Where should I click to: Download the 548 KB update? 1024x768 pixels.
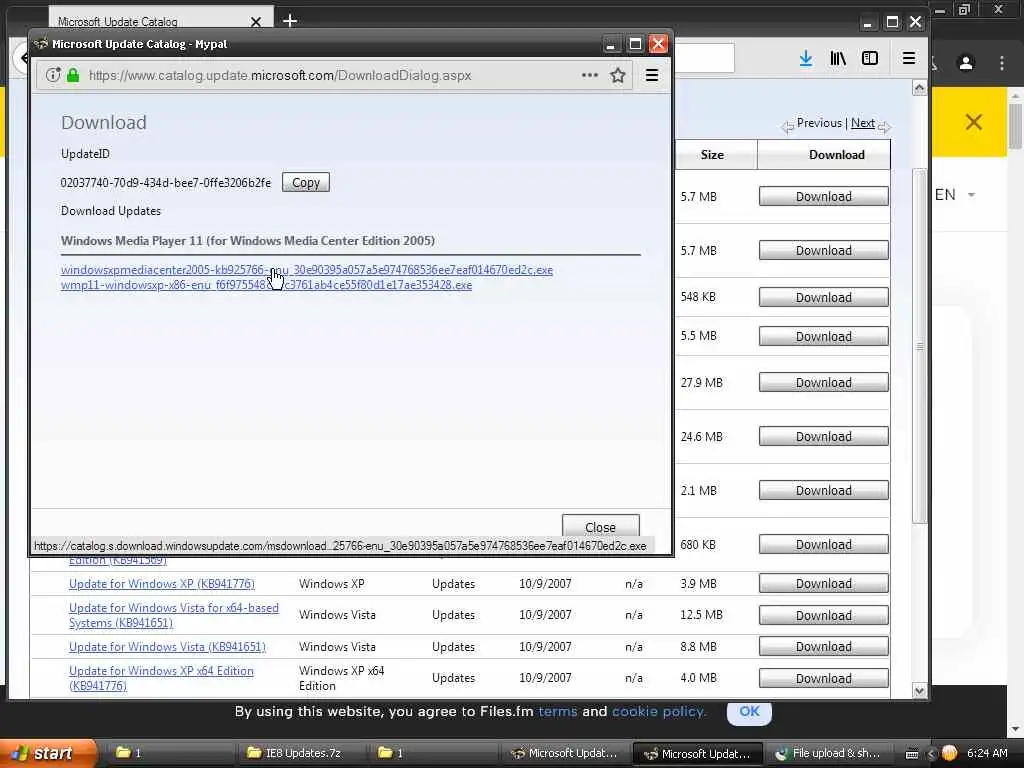point(824,297)
